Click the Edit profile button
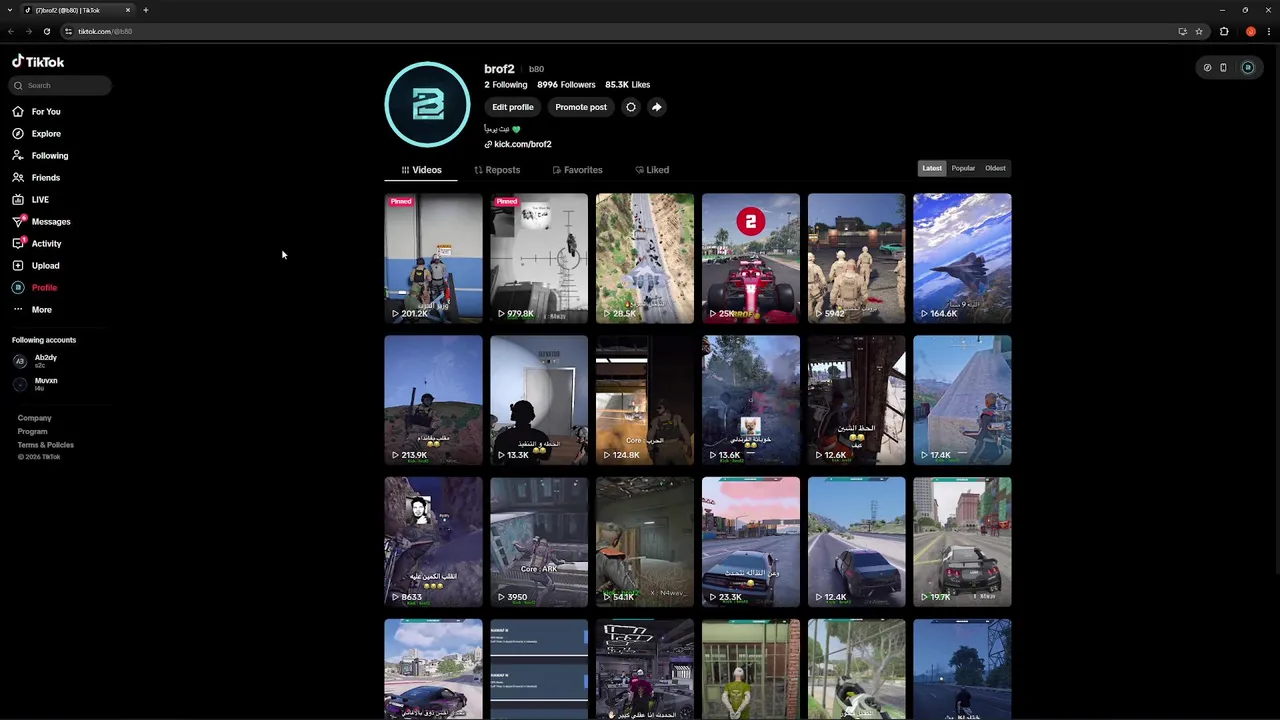This screenshot has width=1280, height=720. [512, 107]
